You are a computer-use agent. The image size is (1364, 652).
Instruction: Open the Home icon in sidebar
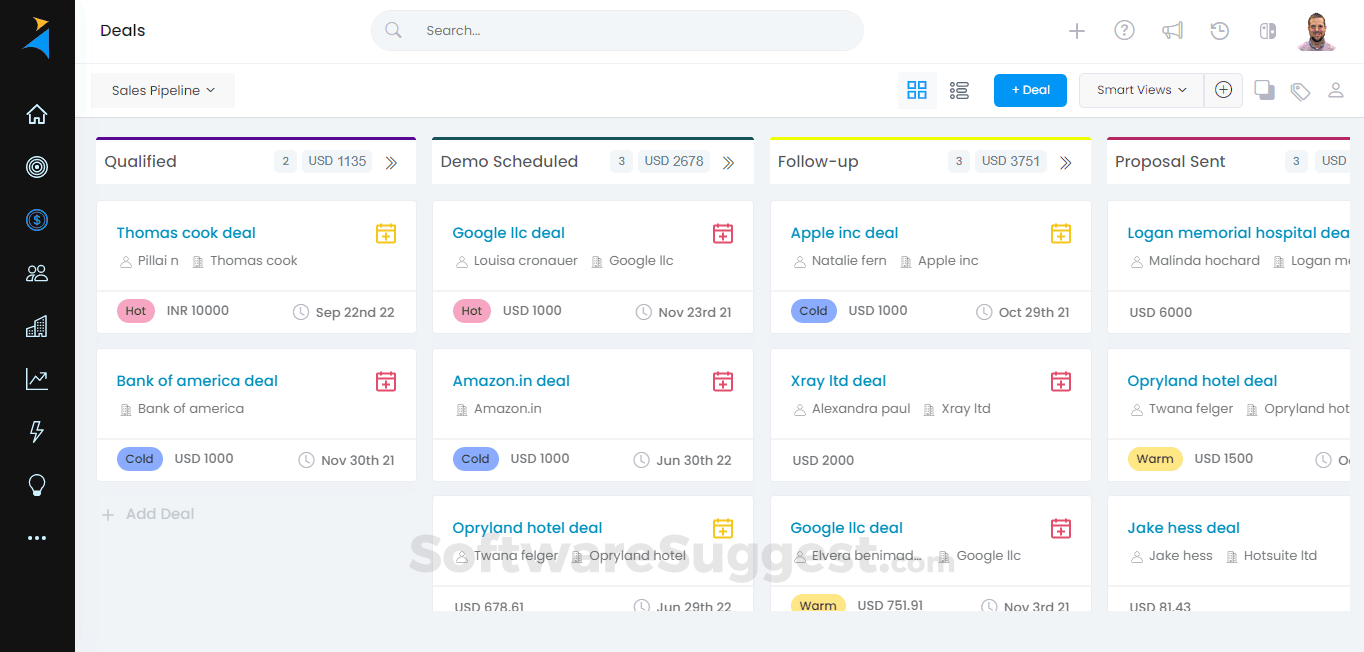tap(37, 114)
